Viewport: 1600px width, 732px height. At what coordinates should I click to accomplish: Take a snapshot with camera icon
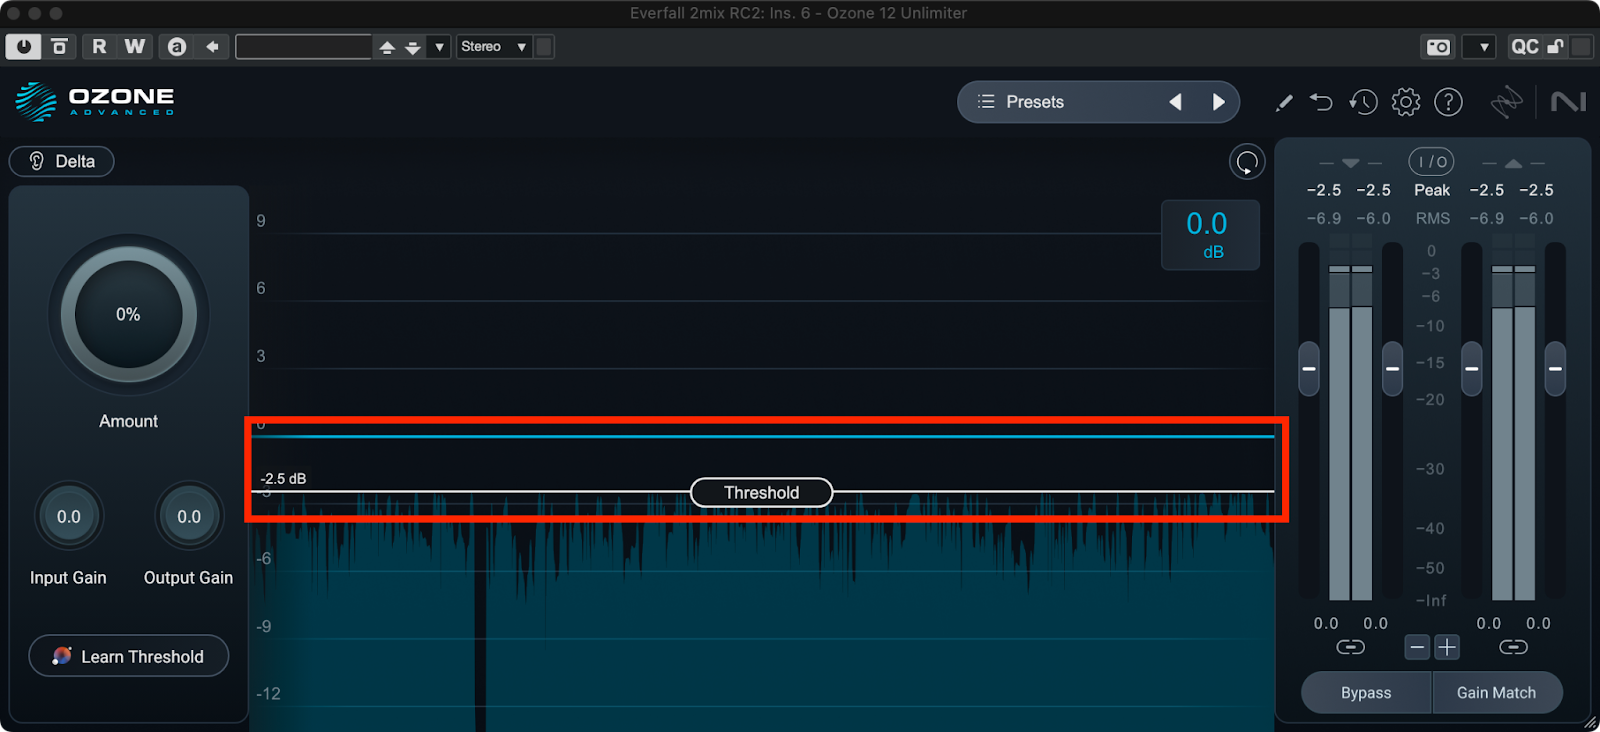click(1438, 47)
